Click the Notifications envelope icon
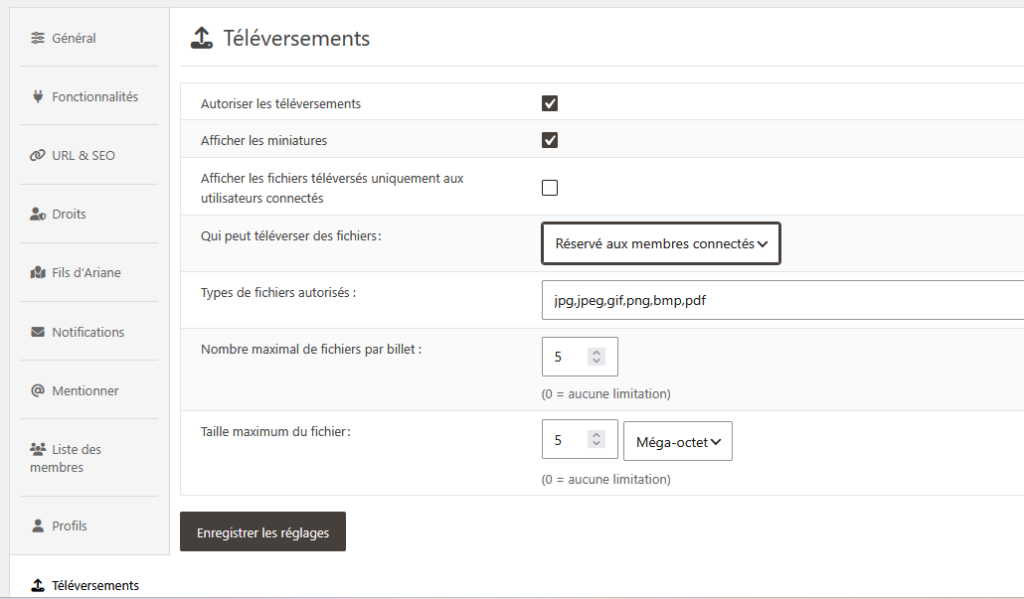 pos(38,332)
